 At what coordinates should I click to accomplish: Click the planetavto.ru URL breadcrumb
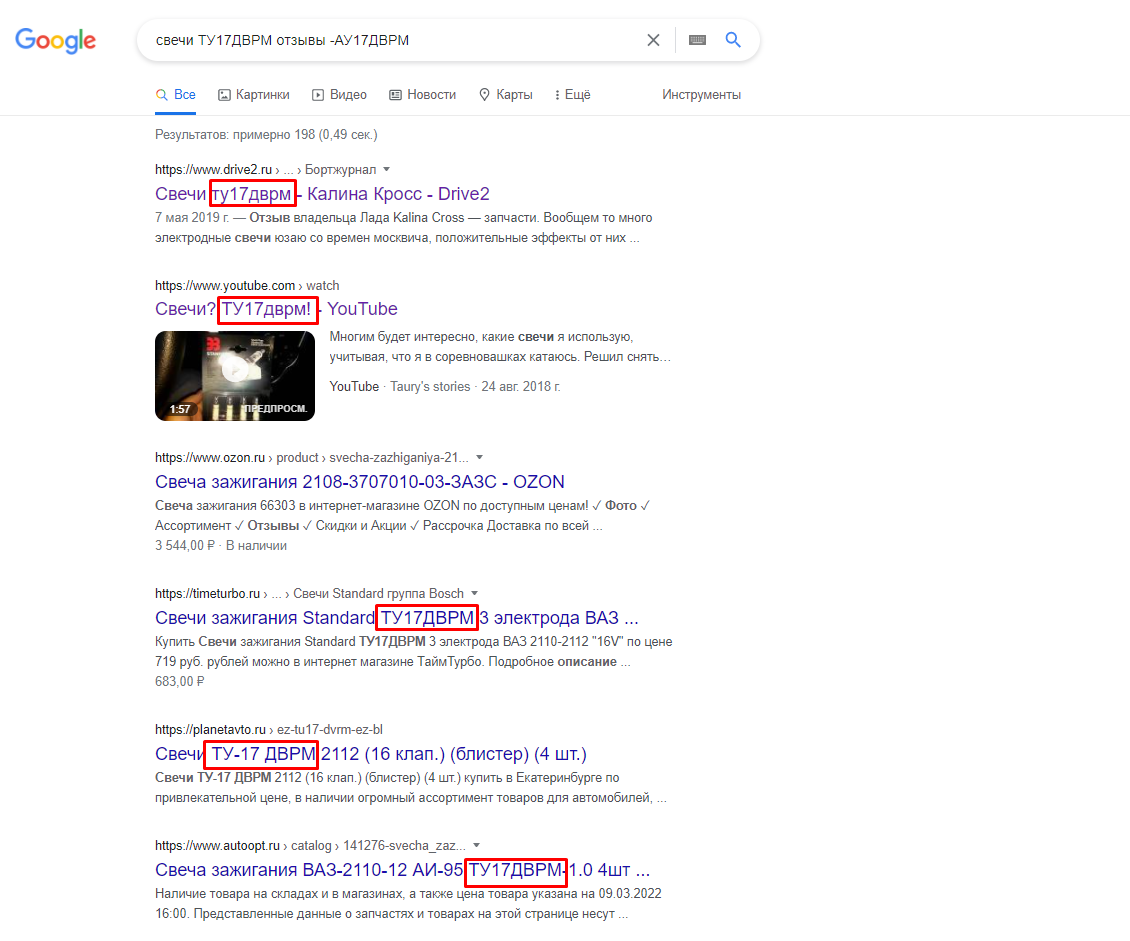269,730
